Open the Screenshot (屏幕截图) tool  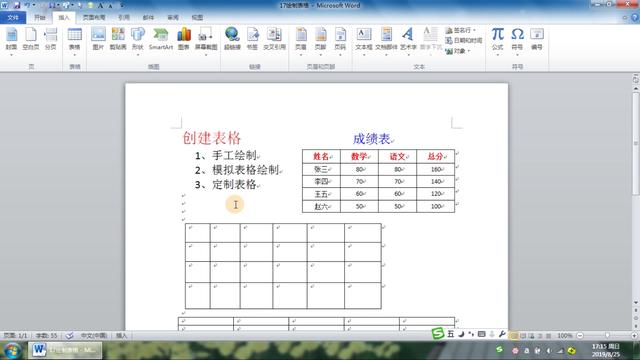click(206, 40)
